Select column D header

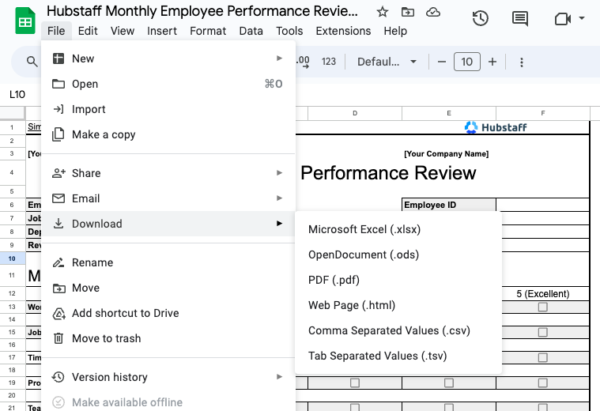point(355,113)
